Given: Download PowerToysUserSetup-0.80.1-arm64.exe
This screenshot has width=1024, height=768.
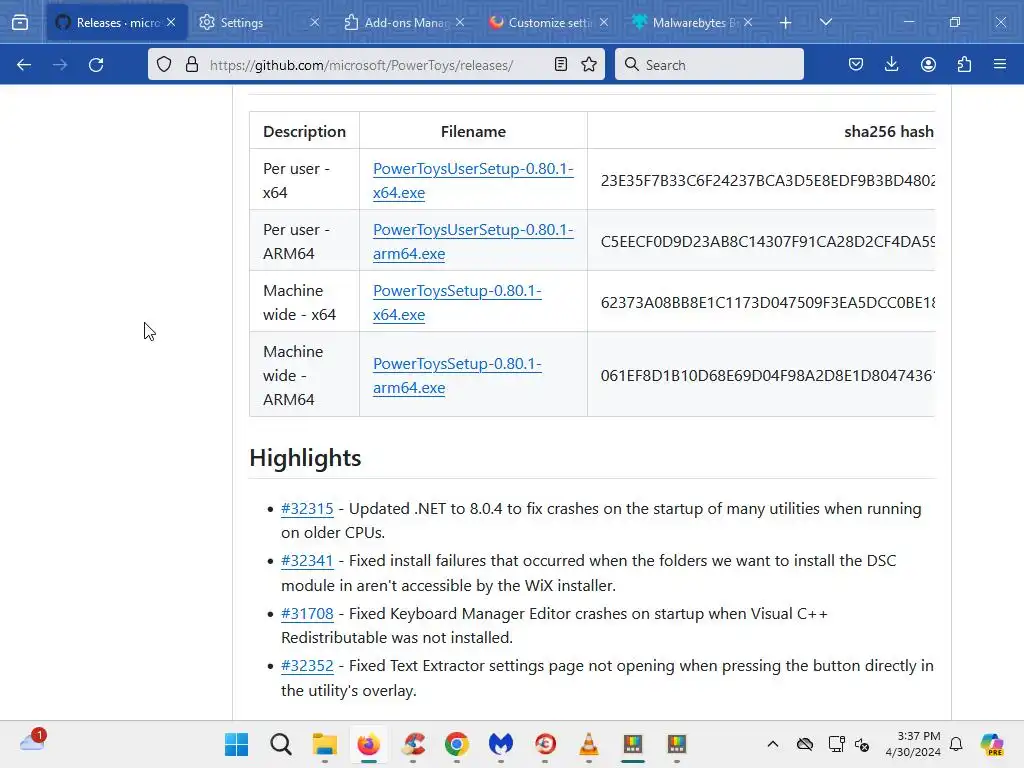Looking at the screenshot, I should (x=473, y=241).
